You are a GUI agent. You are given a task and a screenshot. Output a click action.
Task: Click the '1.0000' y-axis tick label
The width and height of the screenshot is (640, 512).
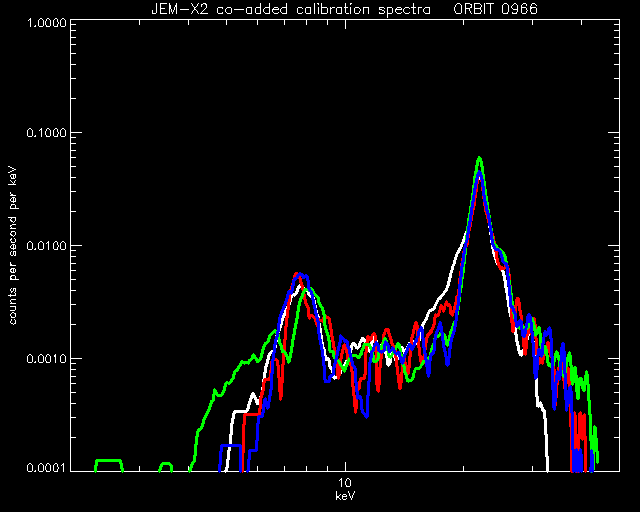(47, 22)
